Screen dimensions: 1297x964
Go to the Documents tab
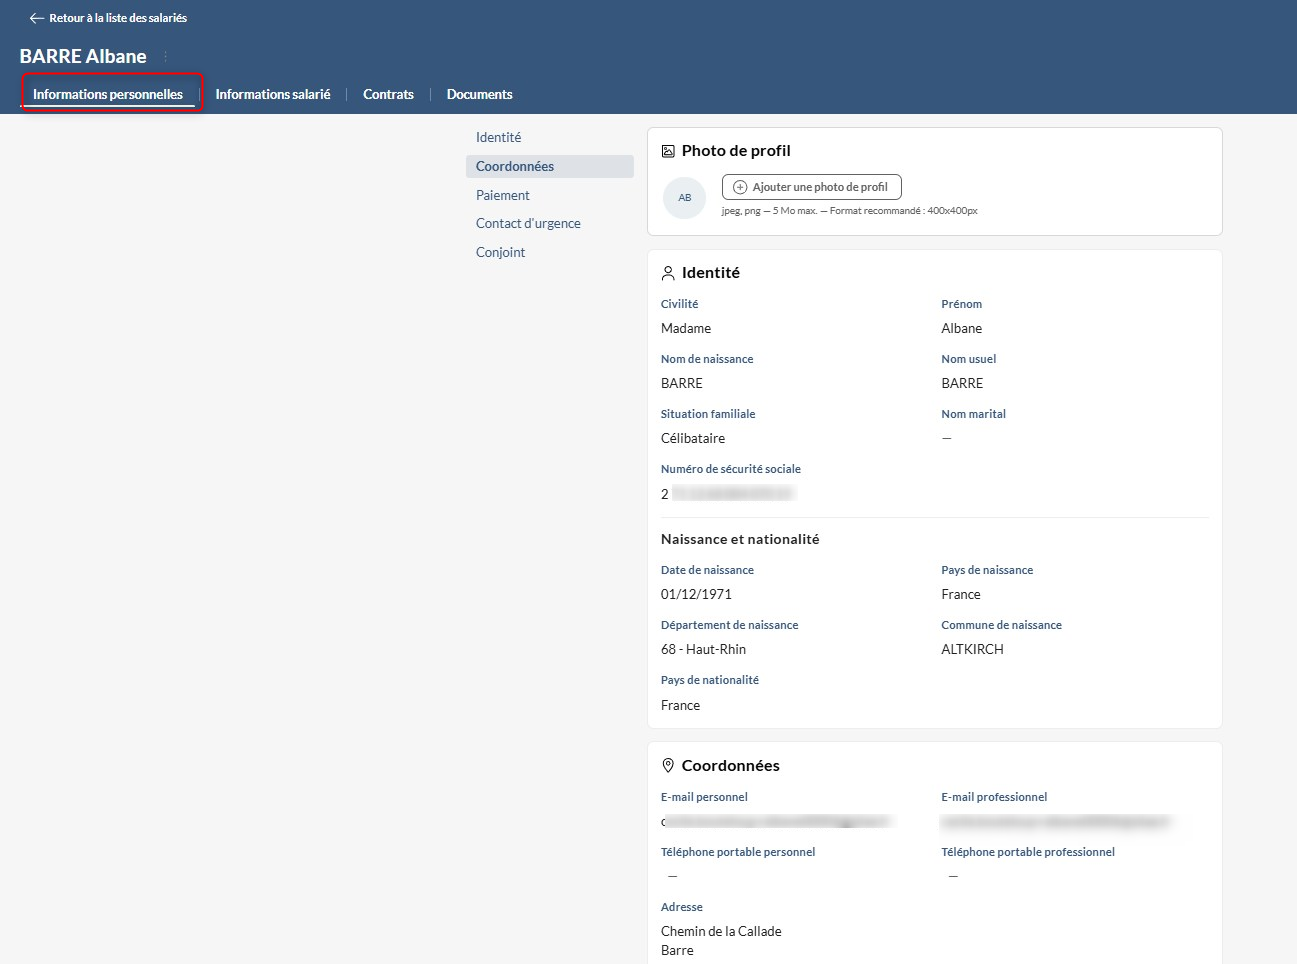click(x=479, y=94)
